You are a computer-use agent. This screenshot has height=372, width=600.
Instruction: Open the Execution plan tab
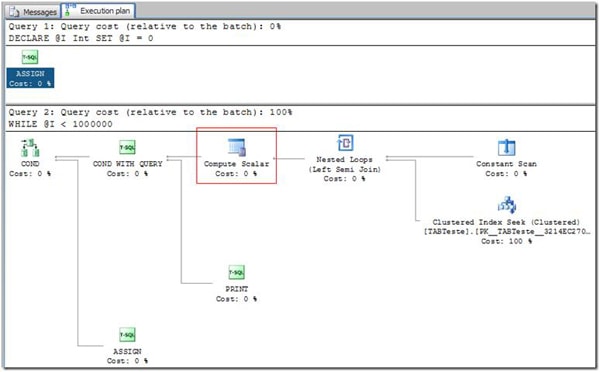[x=98, y=11]
